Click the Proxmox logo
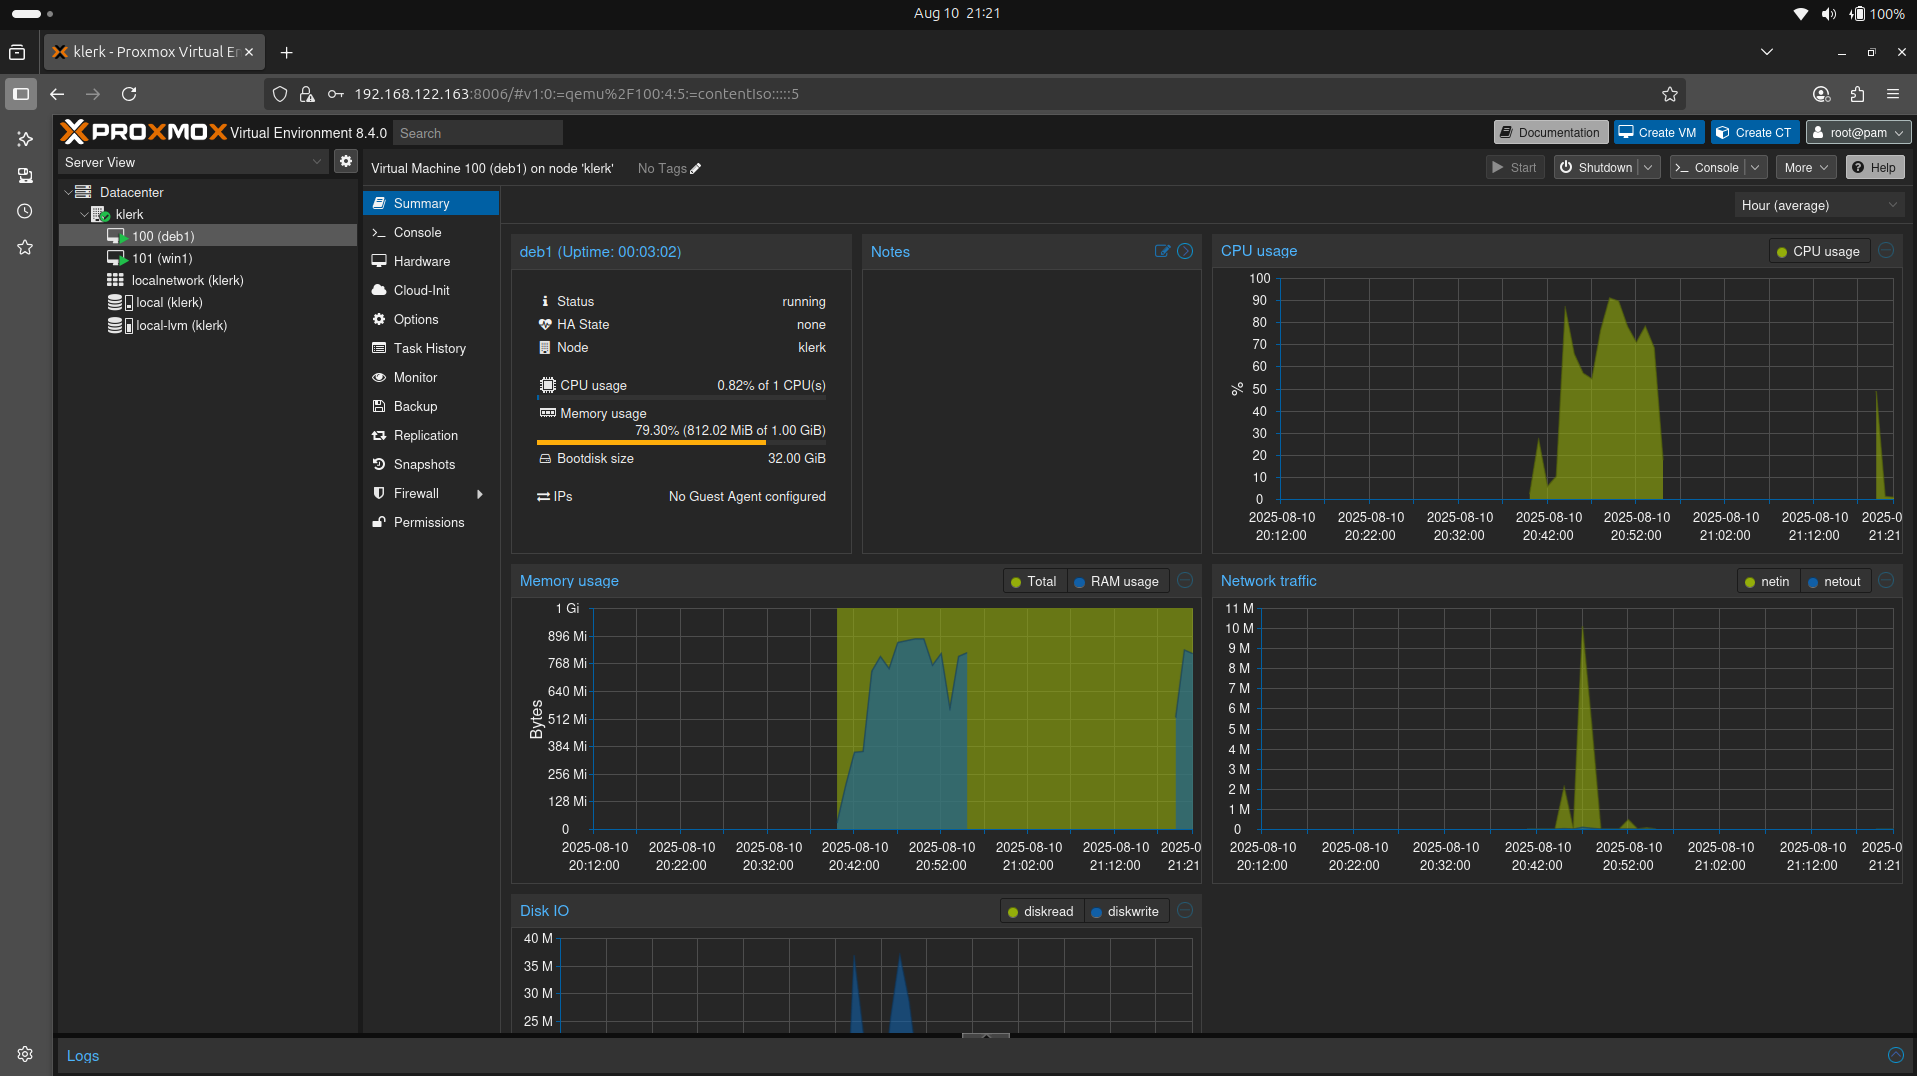The image size is (1917, 1076). pyautogui.click(x=143, y=131)
